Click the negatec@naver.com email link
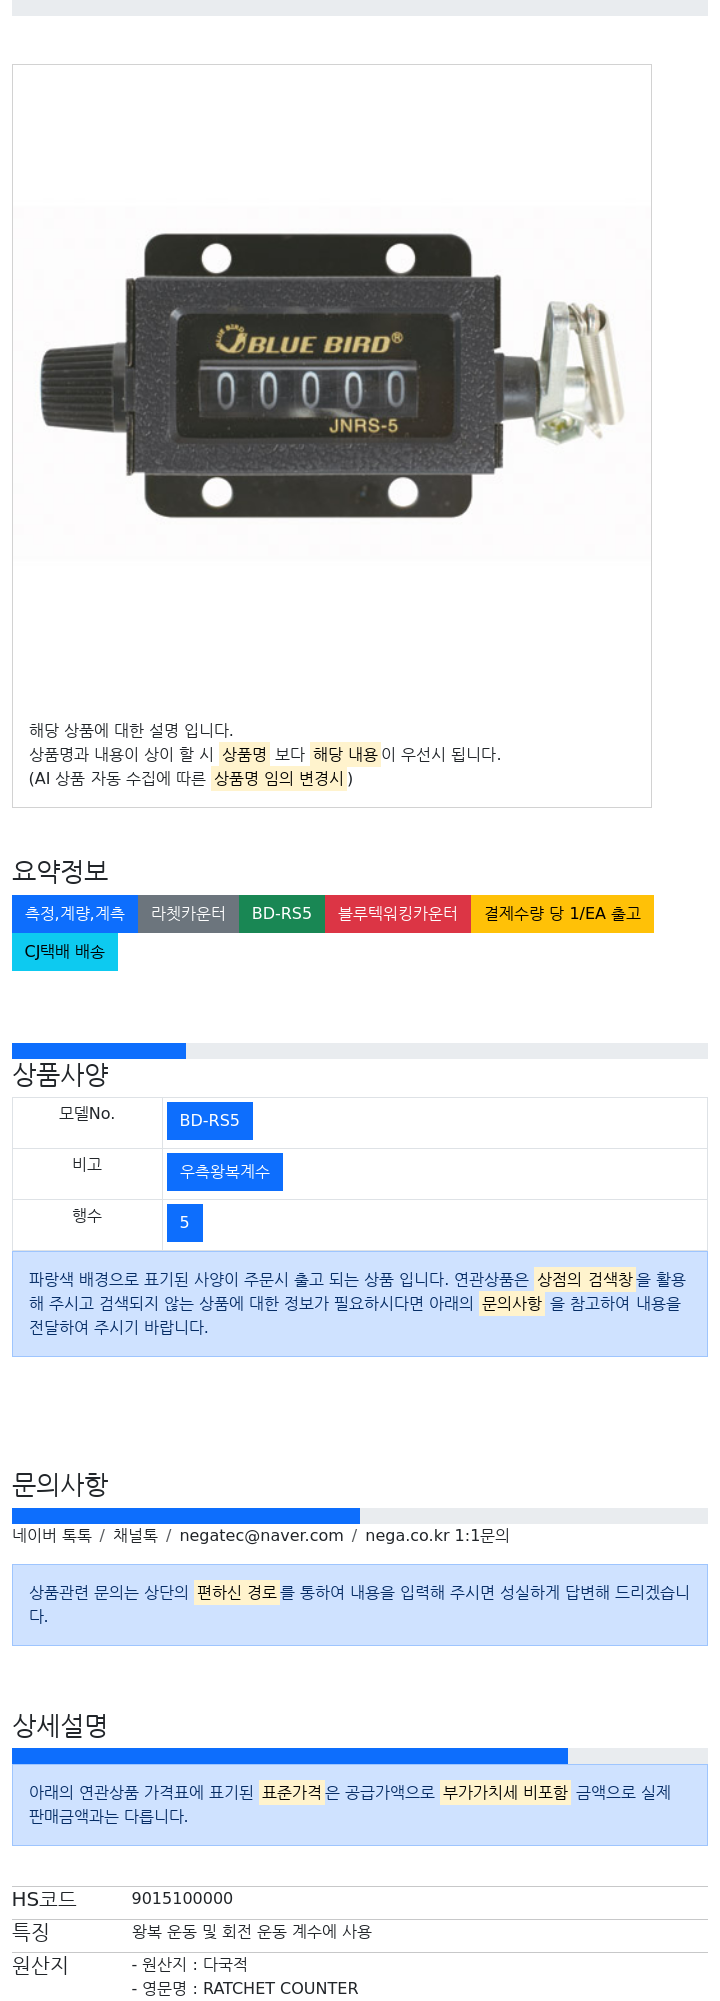720x2001 pixels. point(261,1536)
